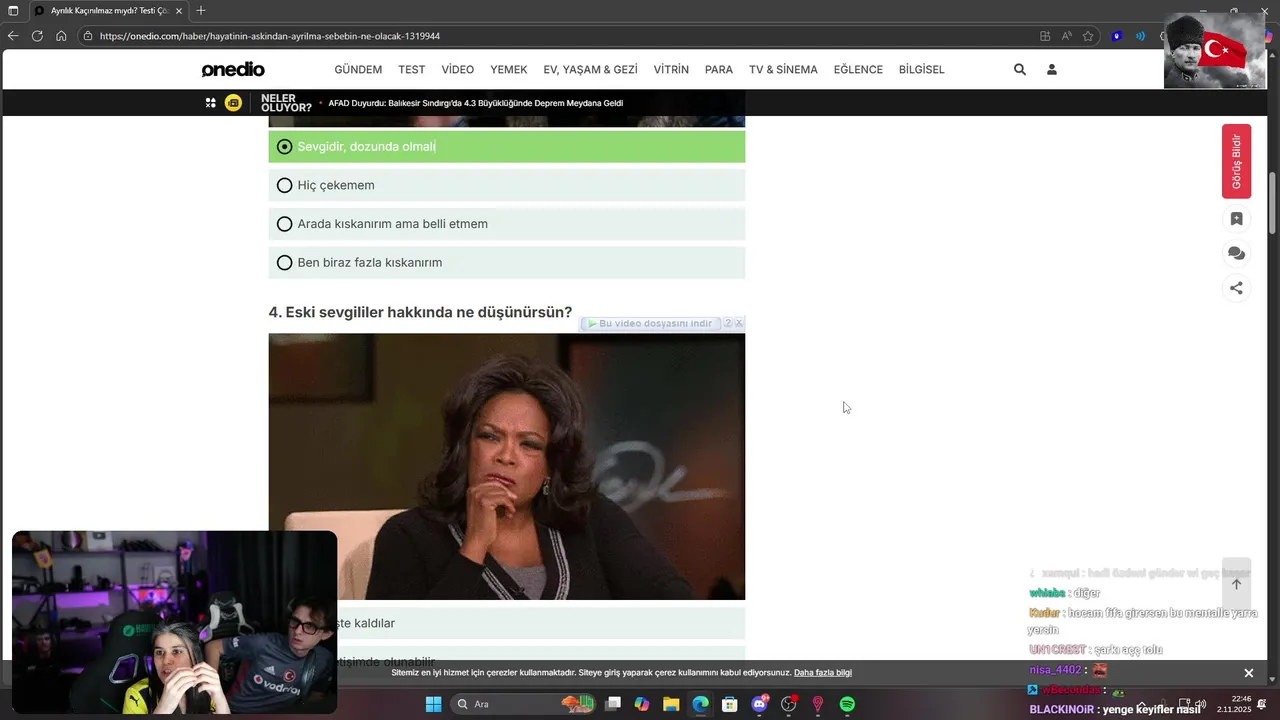
Task: Open Spotify from taskbar
Action: coord(847,704)
